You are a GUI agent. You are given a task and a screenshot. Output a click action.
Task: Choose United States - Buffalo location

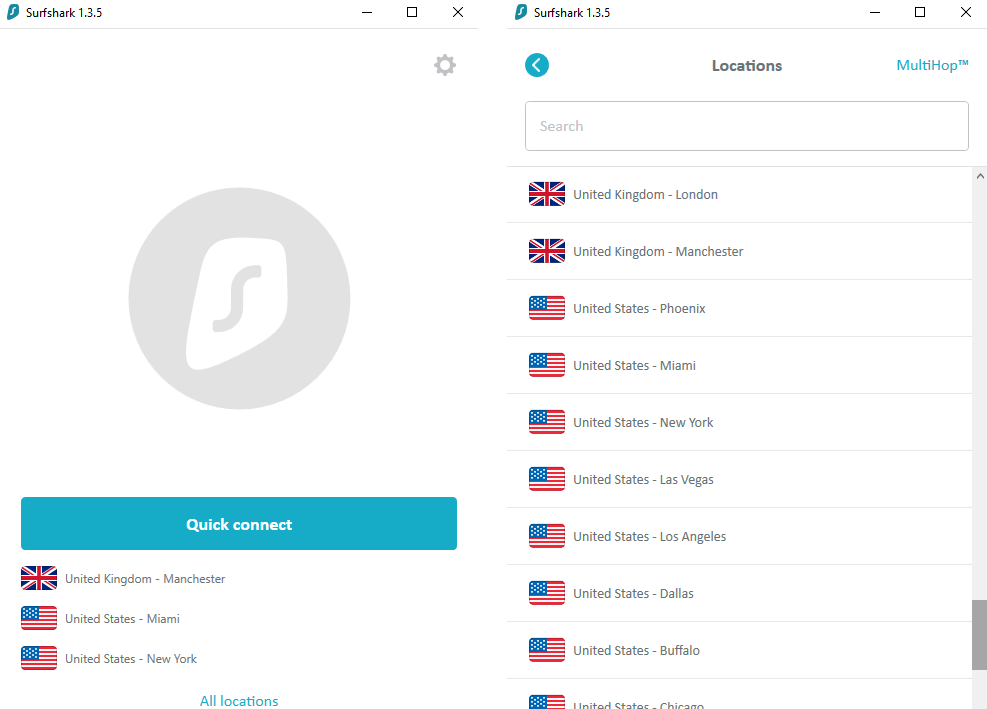[739, 650]
